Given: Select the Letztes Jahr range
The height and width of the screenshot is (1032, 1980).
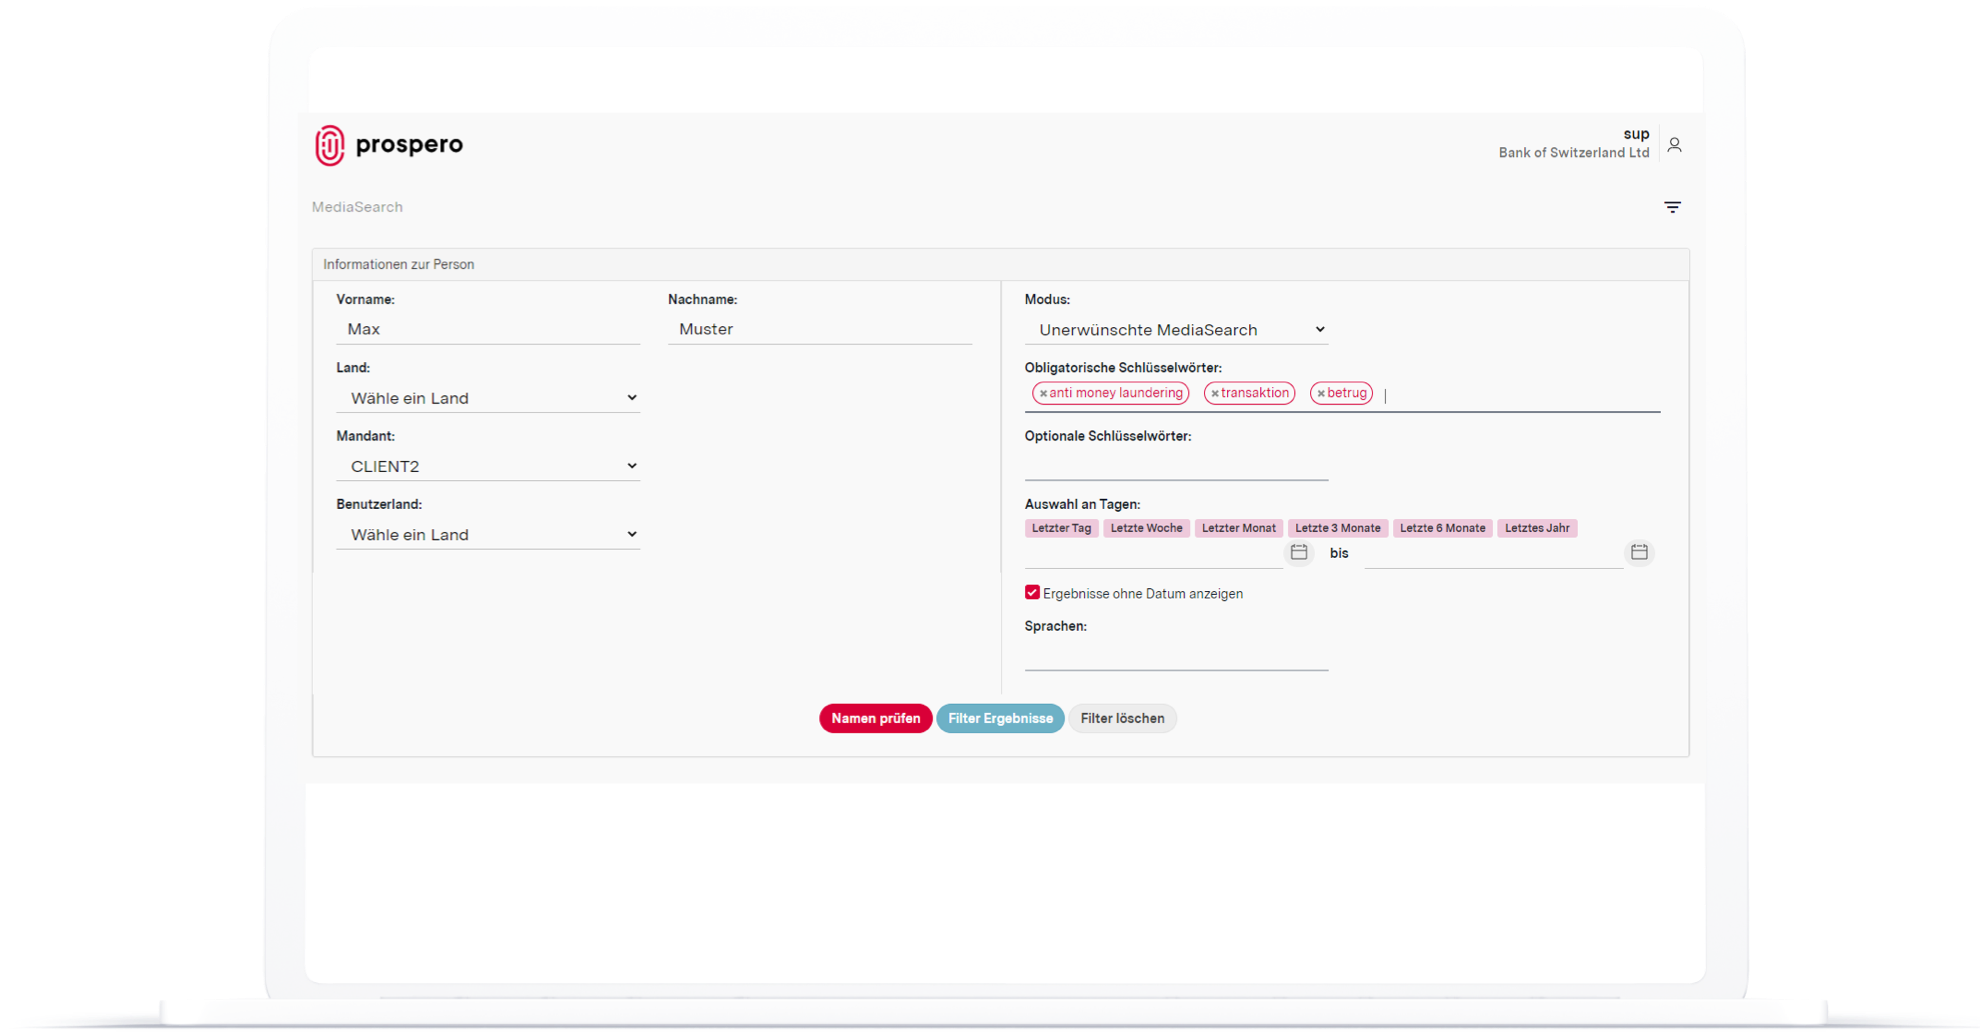Looking at the screenshot, I should click(1537, 528).
